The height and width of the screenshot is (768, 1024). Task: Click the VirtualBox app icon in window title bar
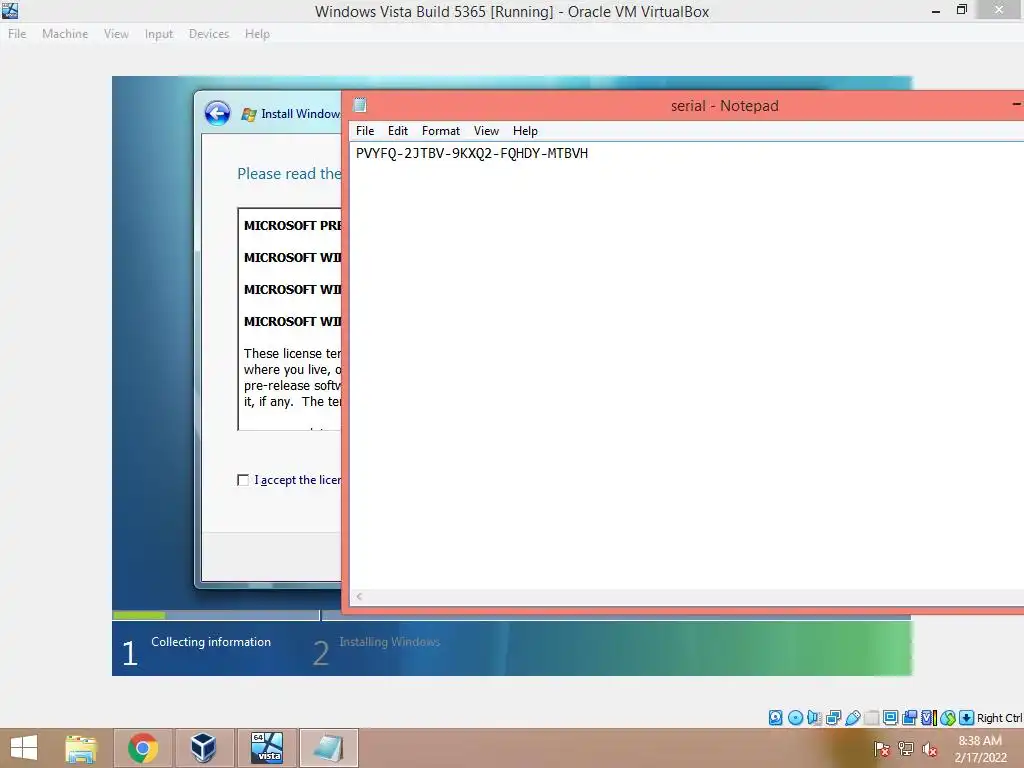point(10,10)
